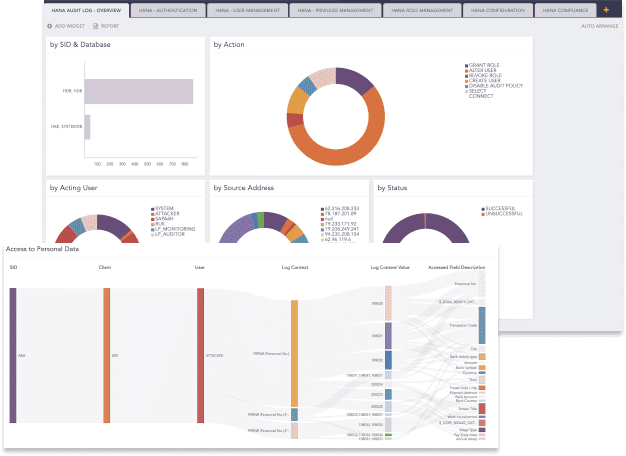Image resolution: width=626 pixels, height=456 pixels.
Task: Click the Annual salary field label
Action: (x=466, y=439)
